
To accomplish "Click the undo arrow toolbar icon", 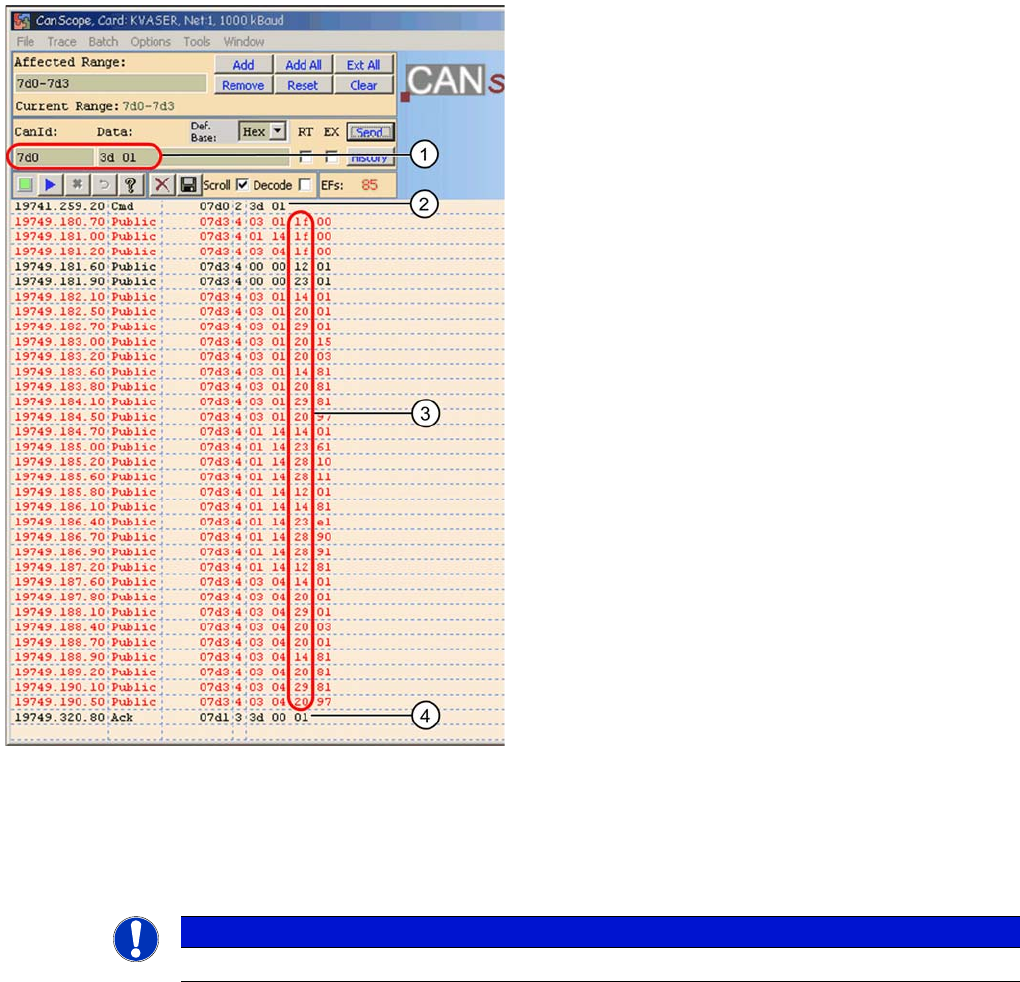I will (x=103, y=185).
